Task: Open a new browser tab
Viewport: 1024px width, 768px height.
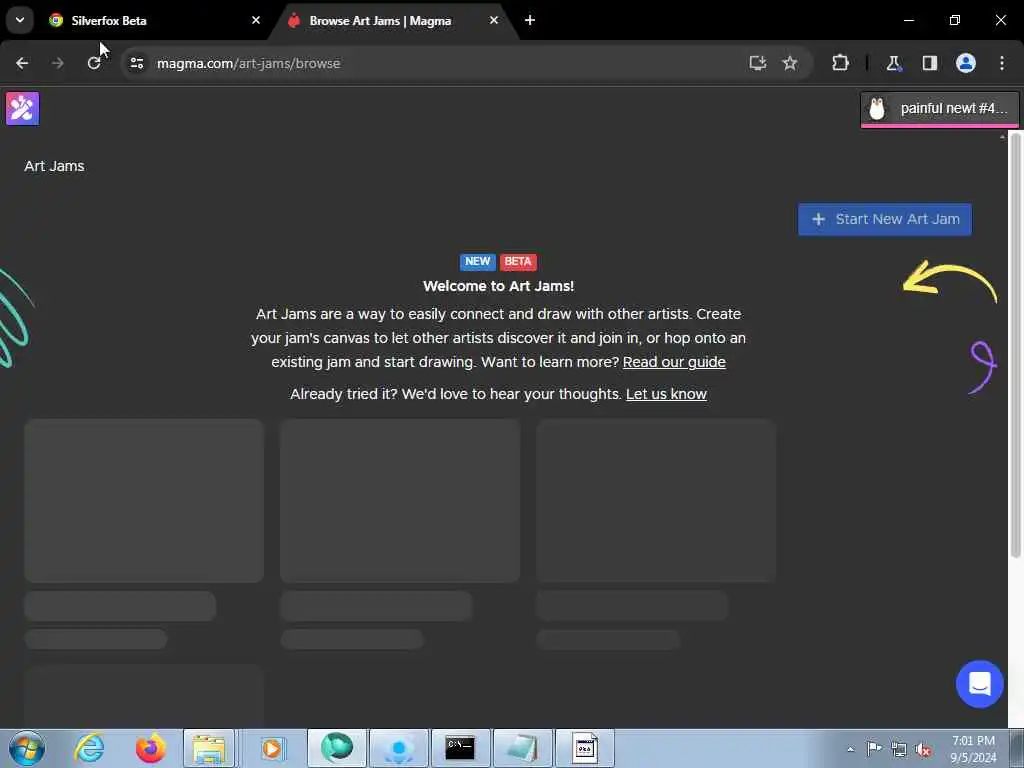Action: pos(530,20)
